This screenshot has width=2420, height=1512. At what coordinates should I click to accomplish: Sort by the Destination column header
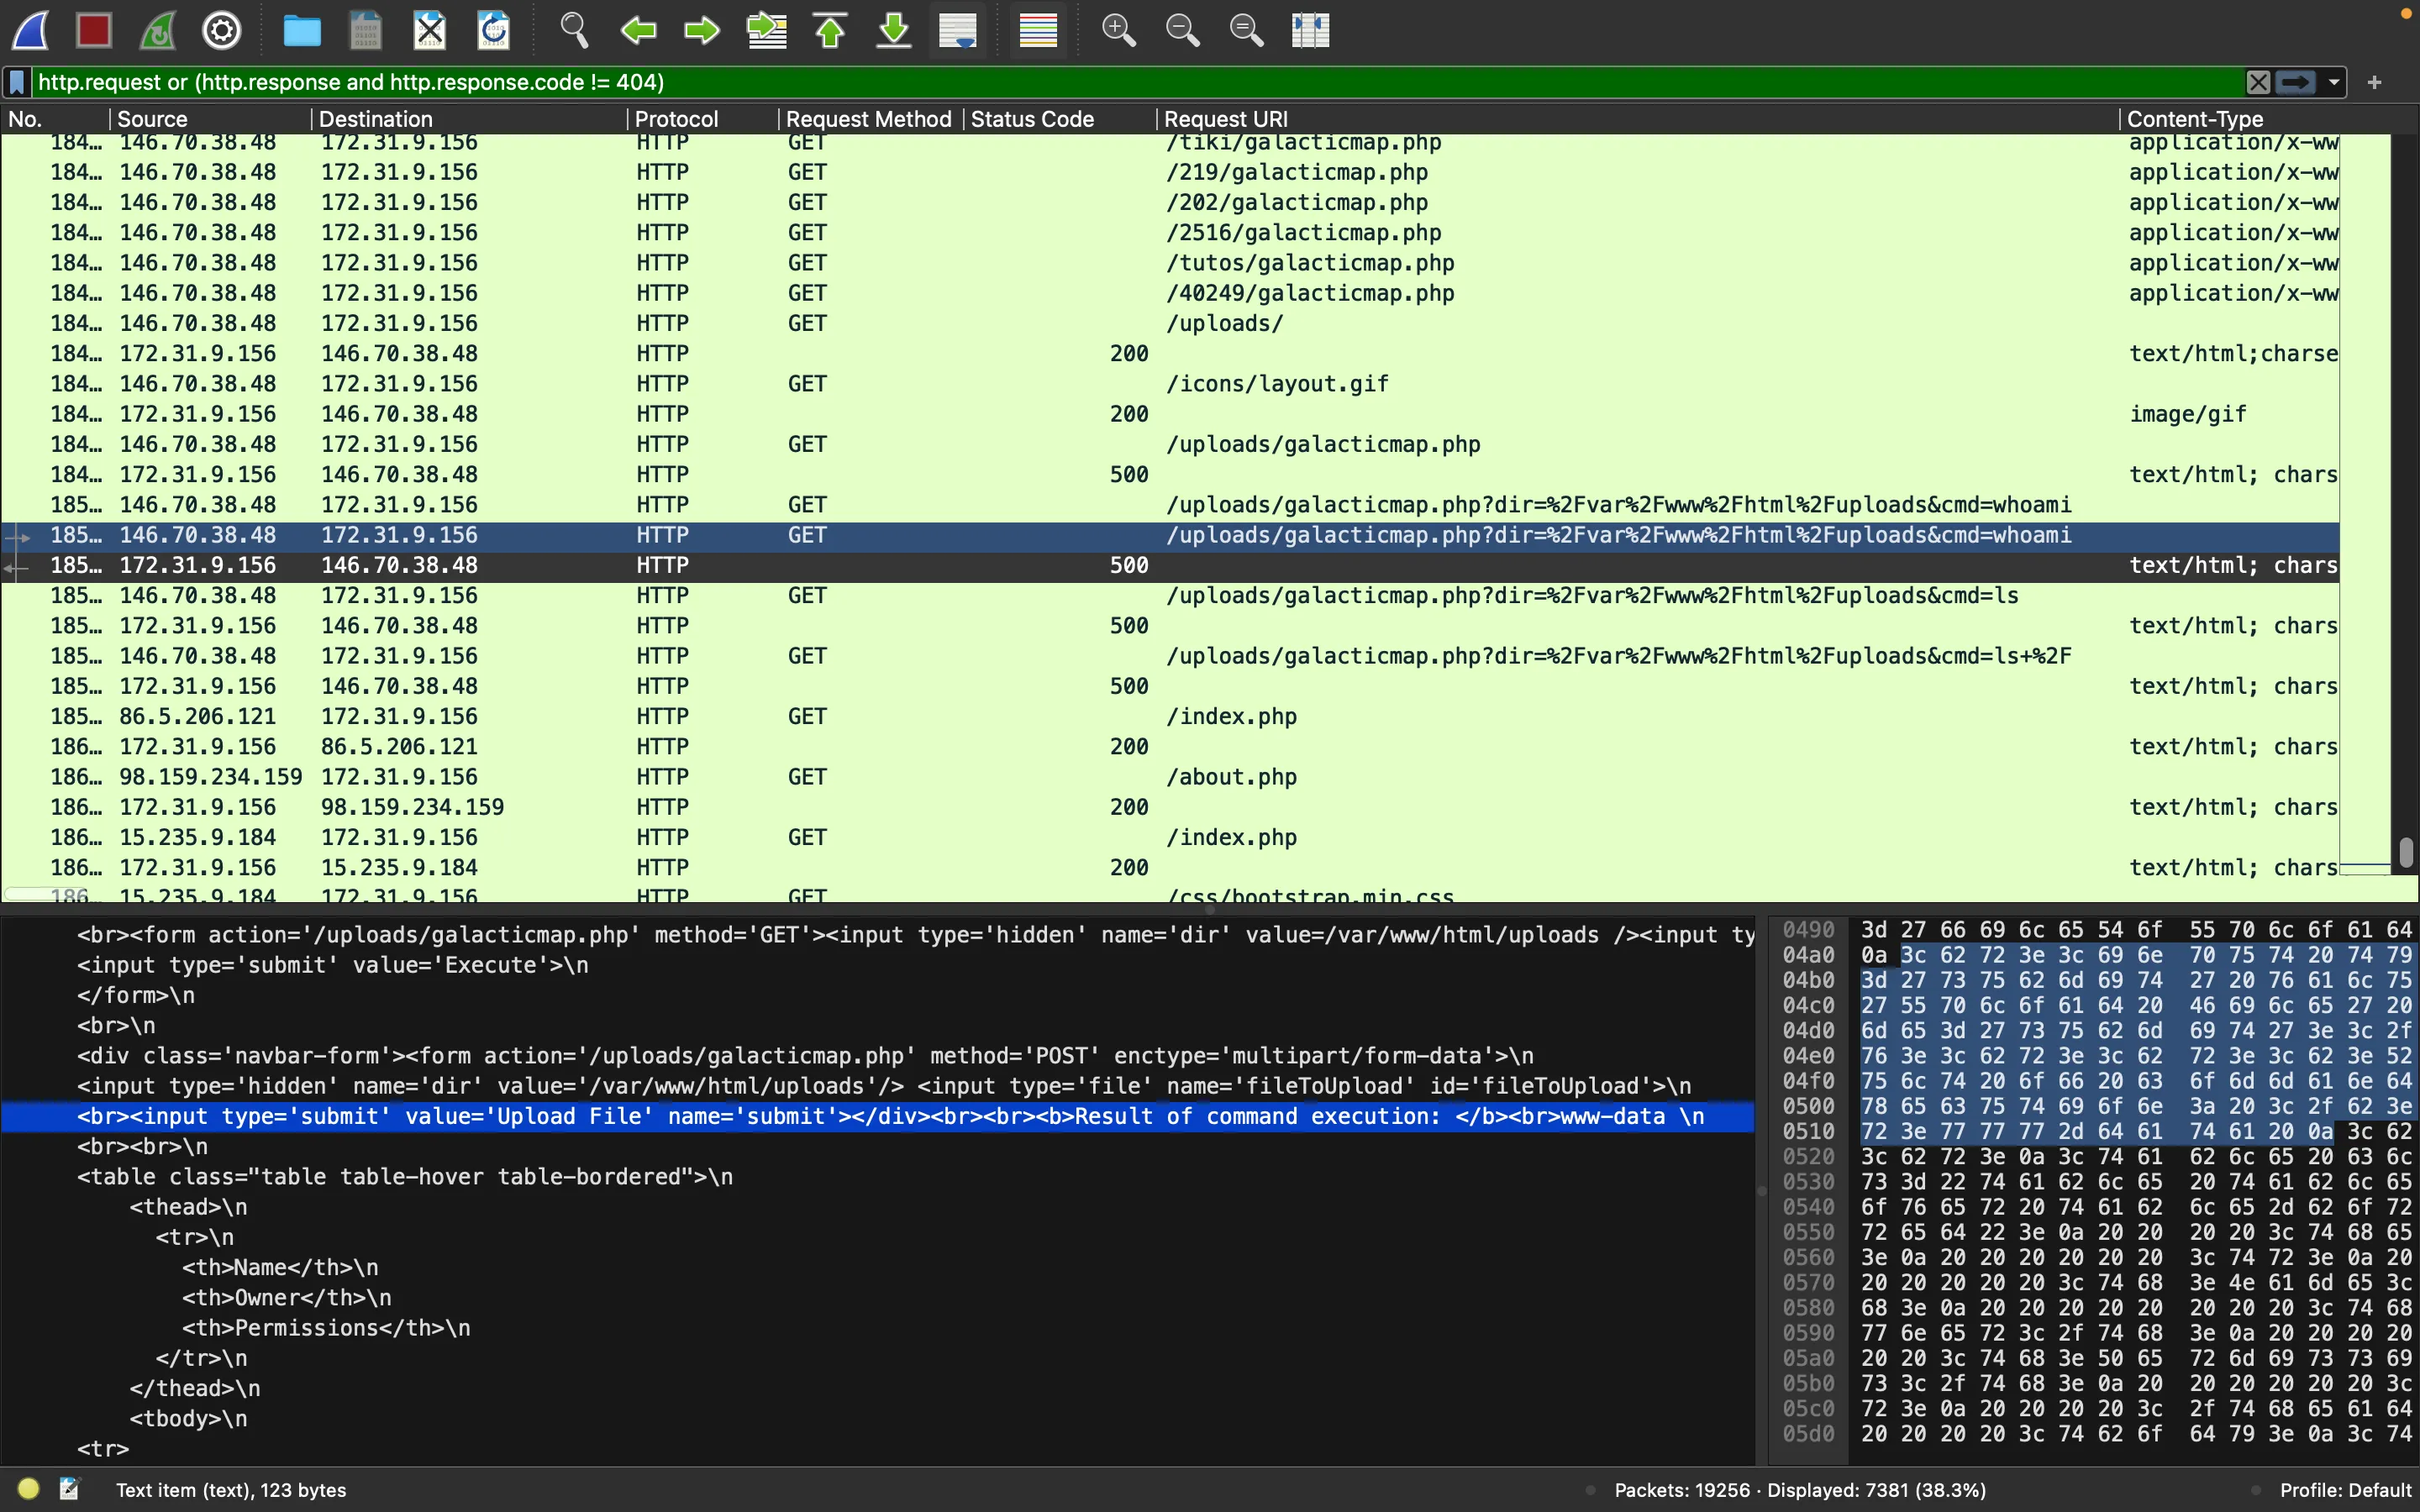click(x=468, y=119)
